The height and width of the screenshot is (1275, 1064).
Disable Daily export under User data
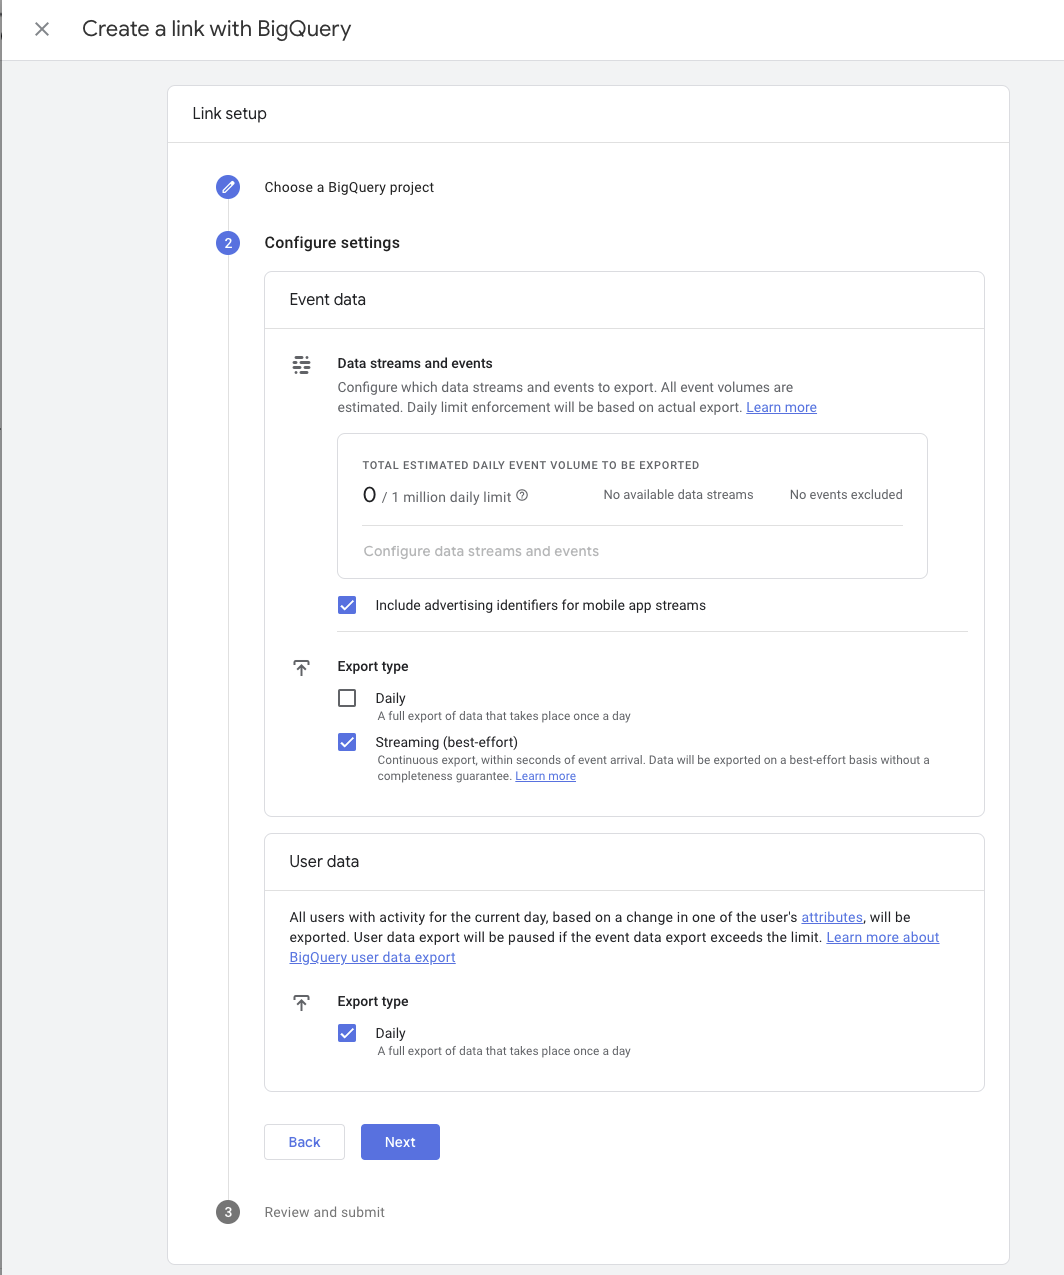pyautogui.click(x=347, y=1032)
